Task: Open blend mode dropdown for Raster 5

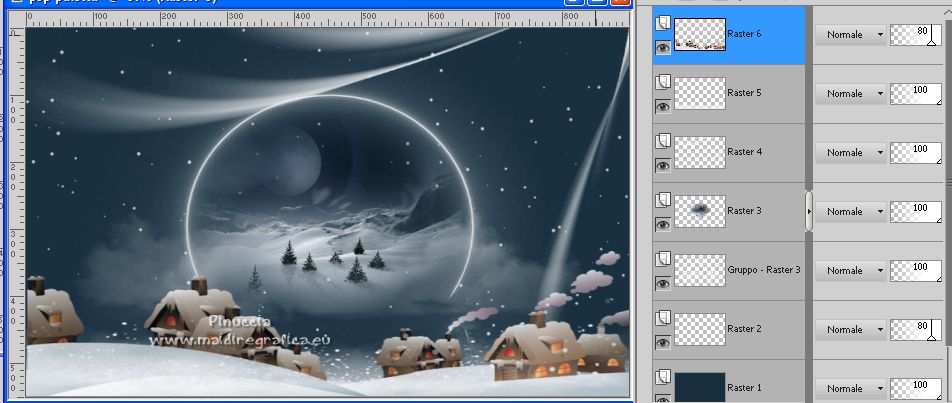Action: coord(849,93)
